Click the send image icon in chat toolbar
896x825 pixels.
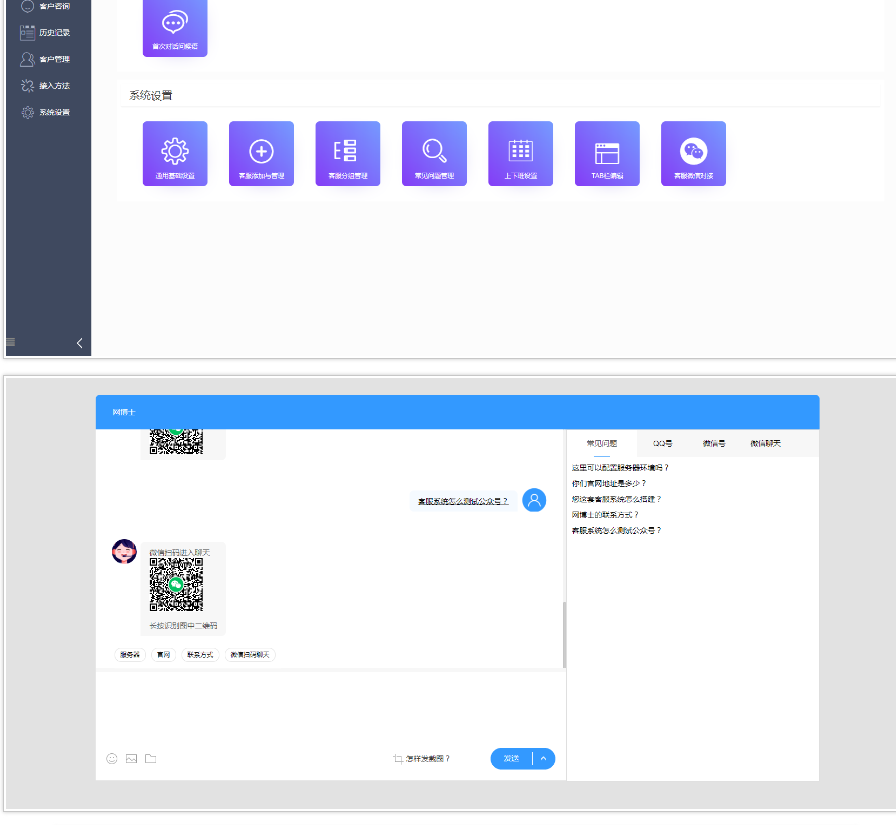131,759
